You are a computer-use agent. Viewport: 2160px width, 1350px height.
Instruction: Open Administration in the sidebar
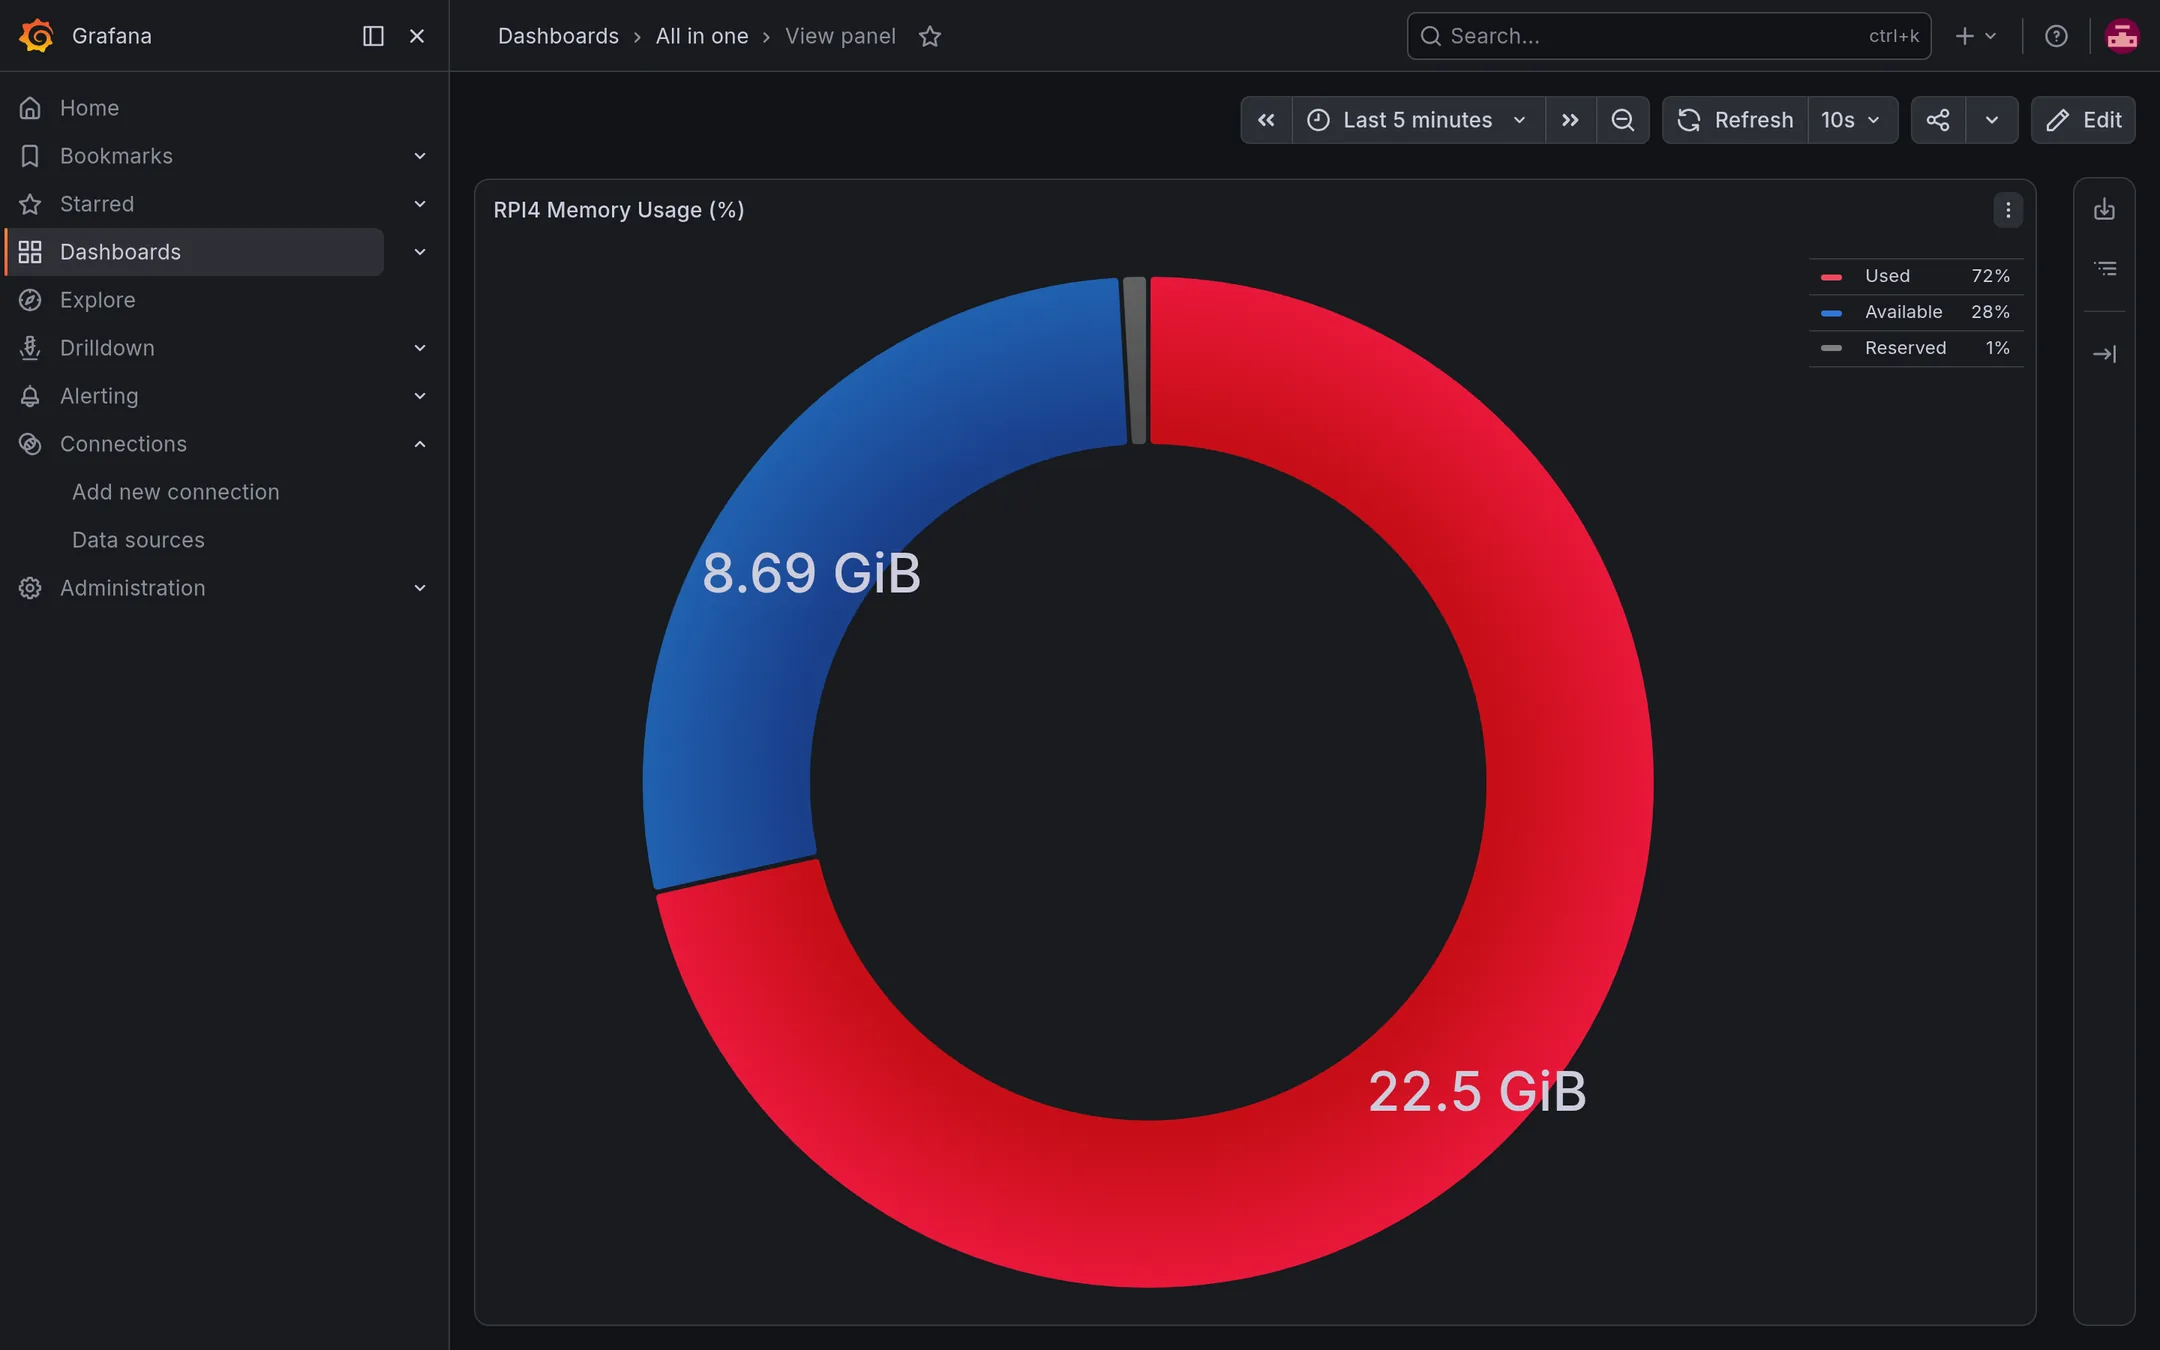click(x=132, y=588)
